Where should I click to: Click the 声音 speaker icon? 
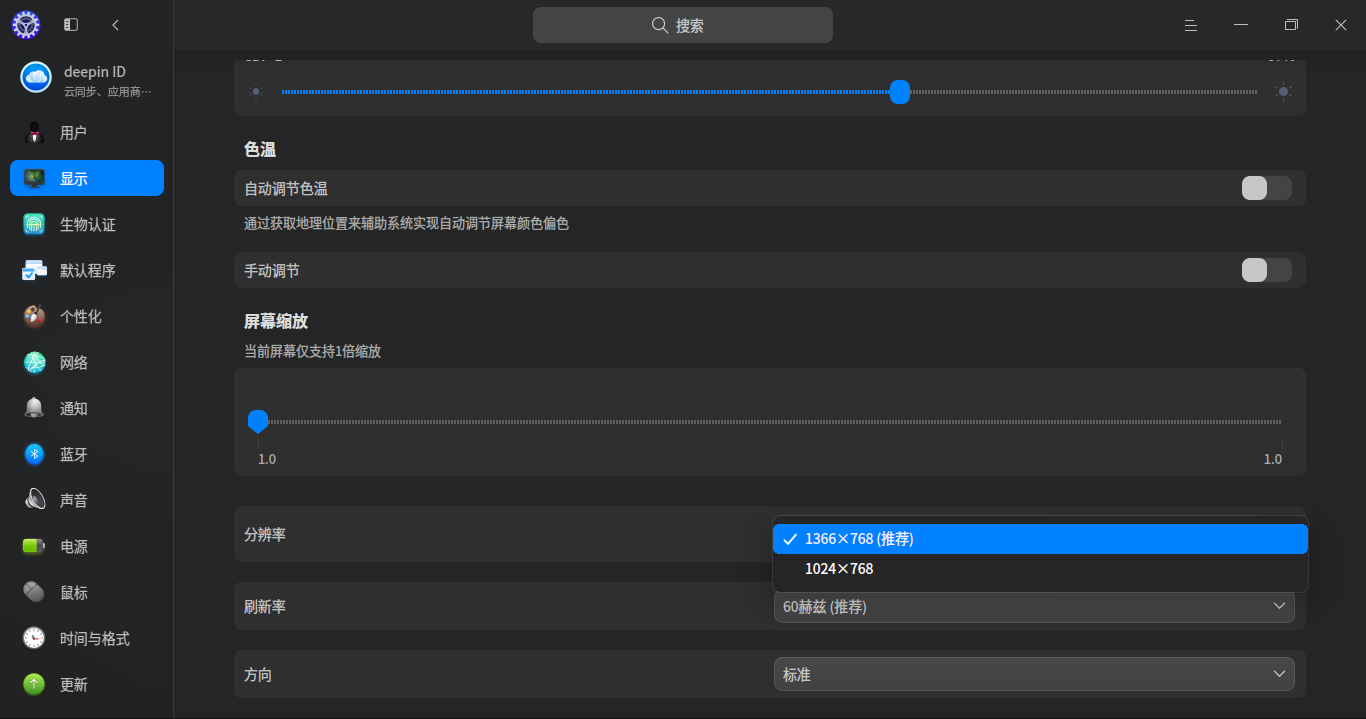35,501
